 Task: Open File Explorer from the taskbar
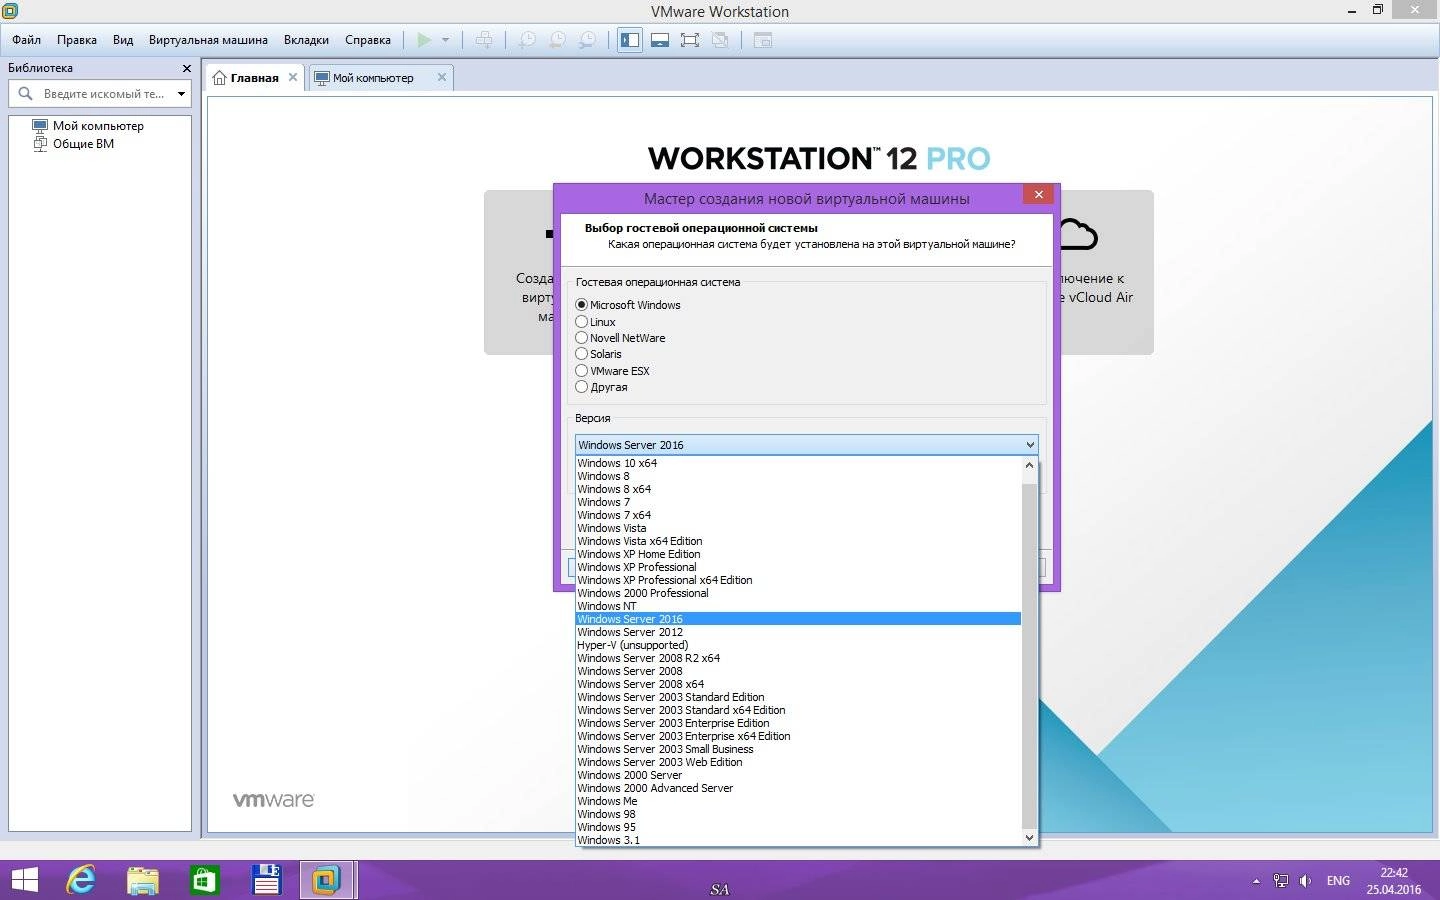[x=143, y=880]
